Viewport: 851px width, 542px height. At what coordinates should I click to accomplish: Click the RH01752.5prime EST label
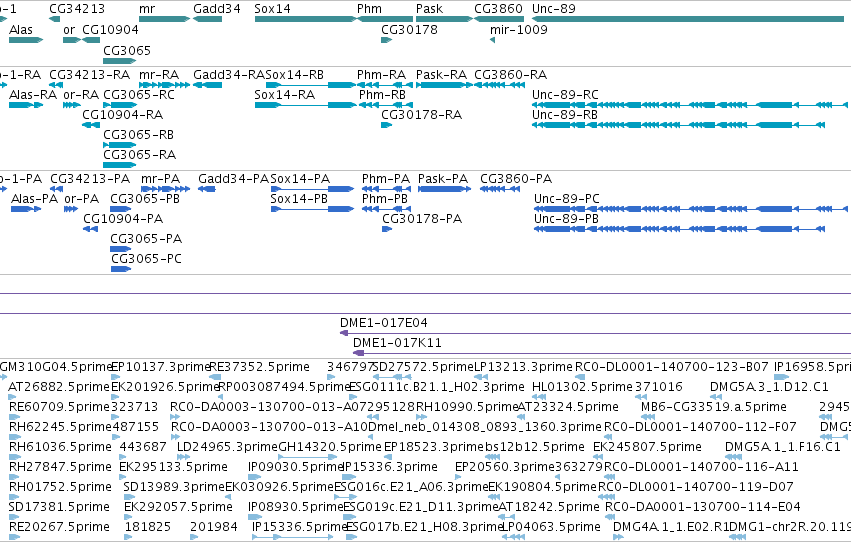60,487
